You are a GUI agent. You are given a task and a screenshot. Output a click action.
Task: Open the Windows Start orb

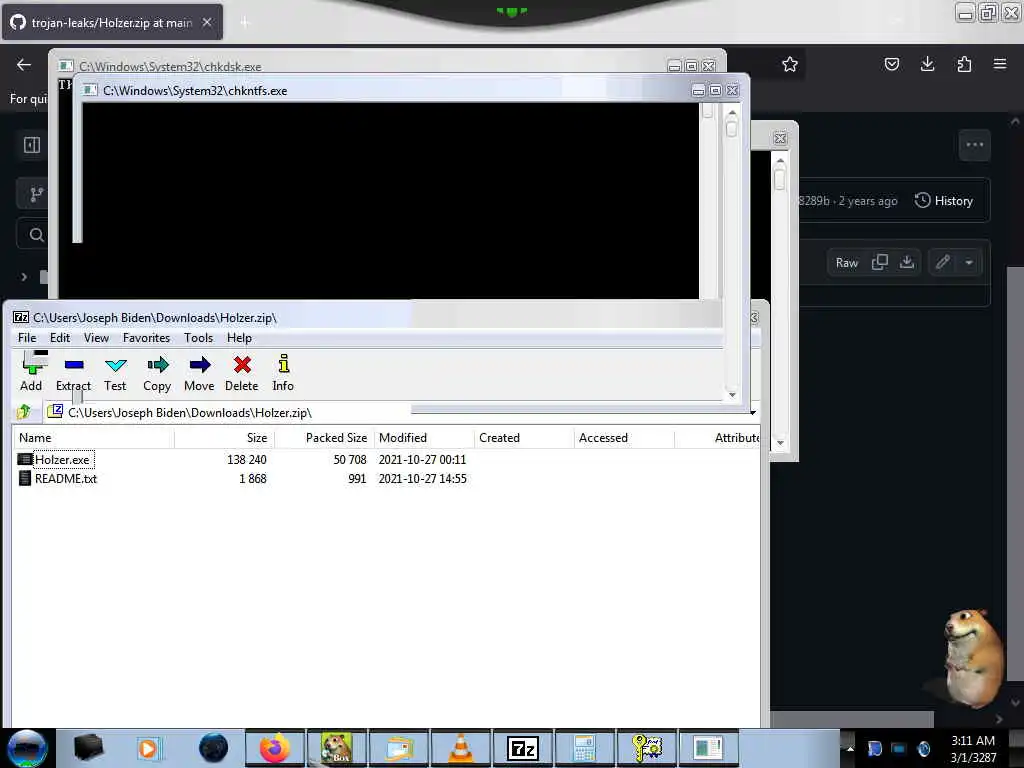click(x=27, y=748)
